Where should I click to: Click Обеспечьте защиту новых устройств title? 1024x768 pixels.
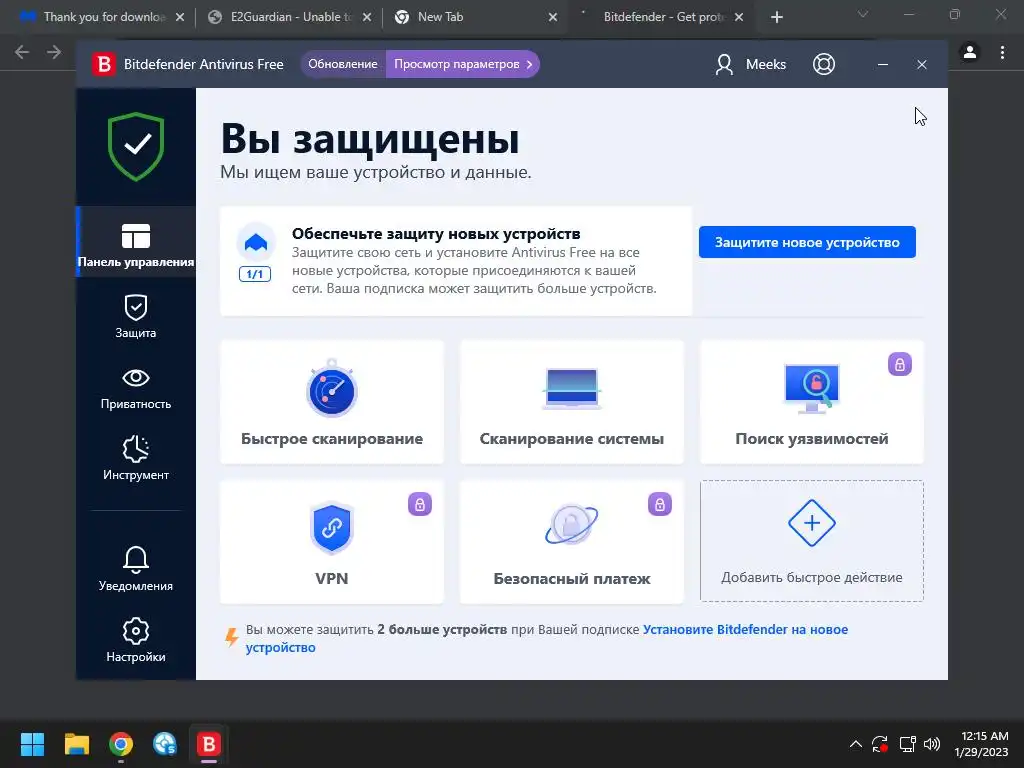pos(436,234)
